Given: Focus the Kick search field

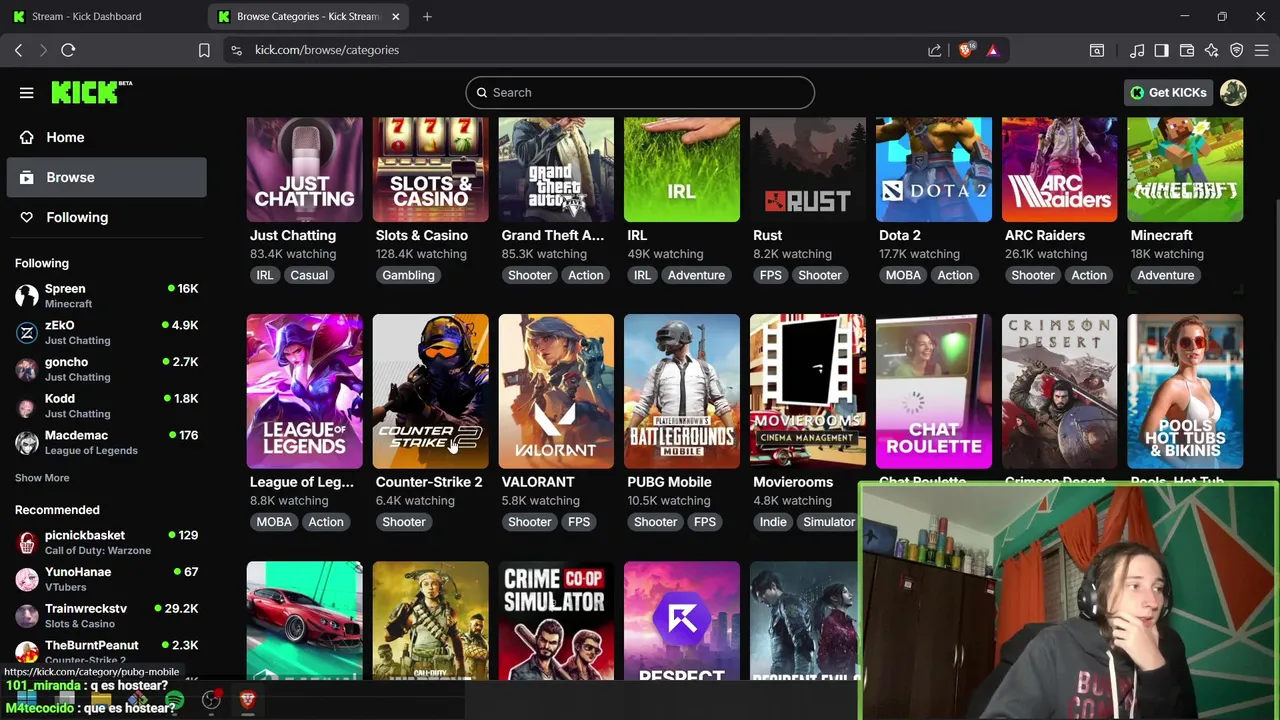Looking at the screenshot, I should click(x=640, y=92).
